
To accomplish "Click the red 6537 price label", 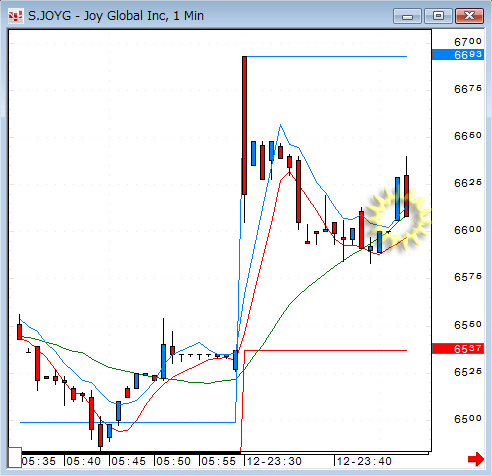I will click(458, 349).
